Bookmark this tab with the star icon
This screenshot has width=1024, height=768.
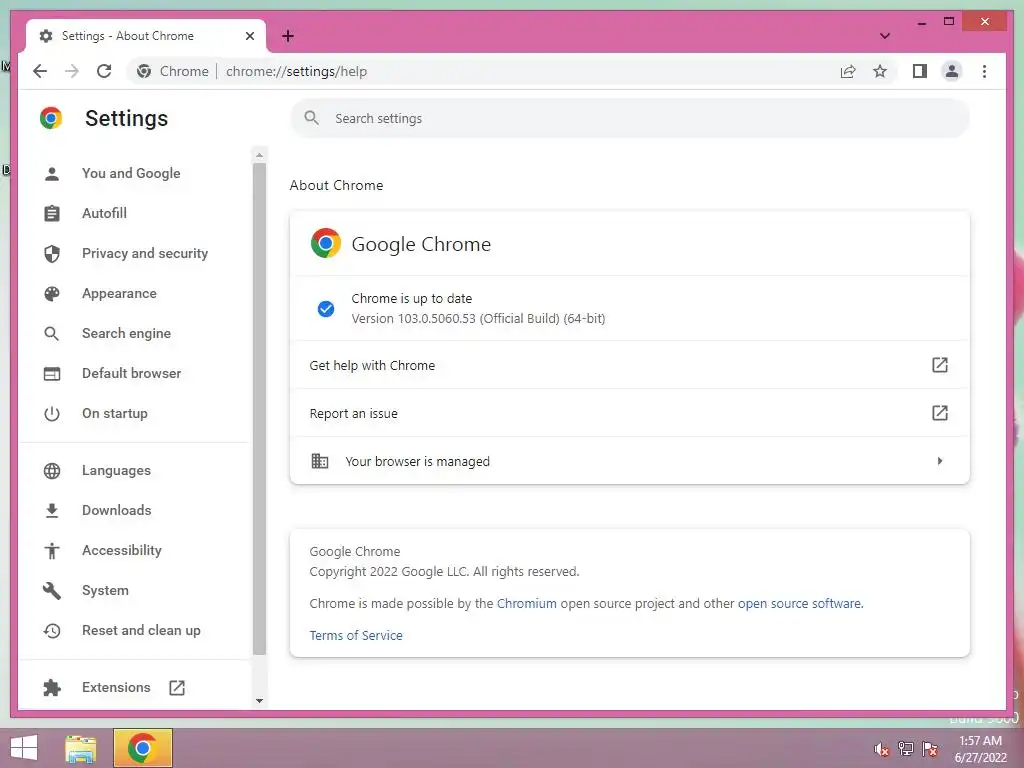coord(880,71)
